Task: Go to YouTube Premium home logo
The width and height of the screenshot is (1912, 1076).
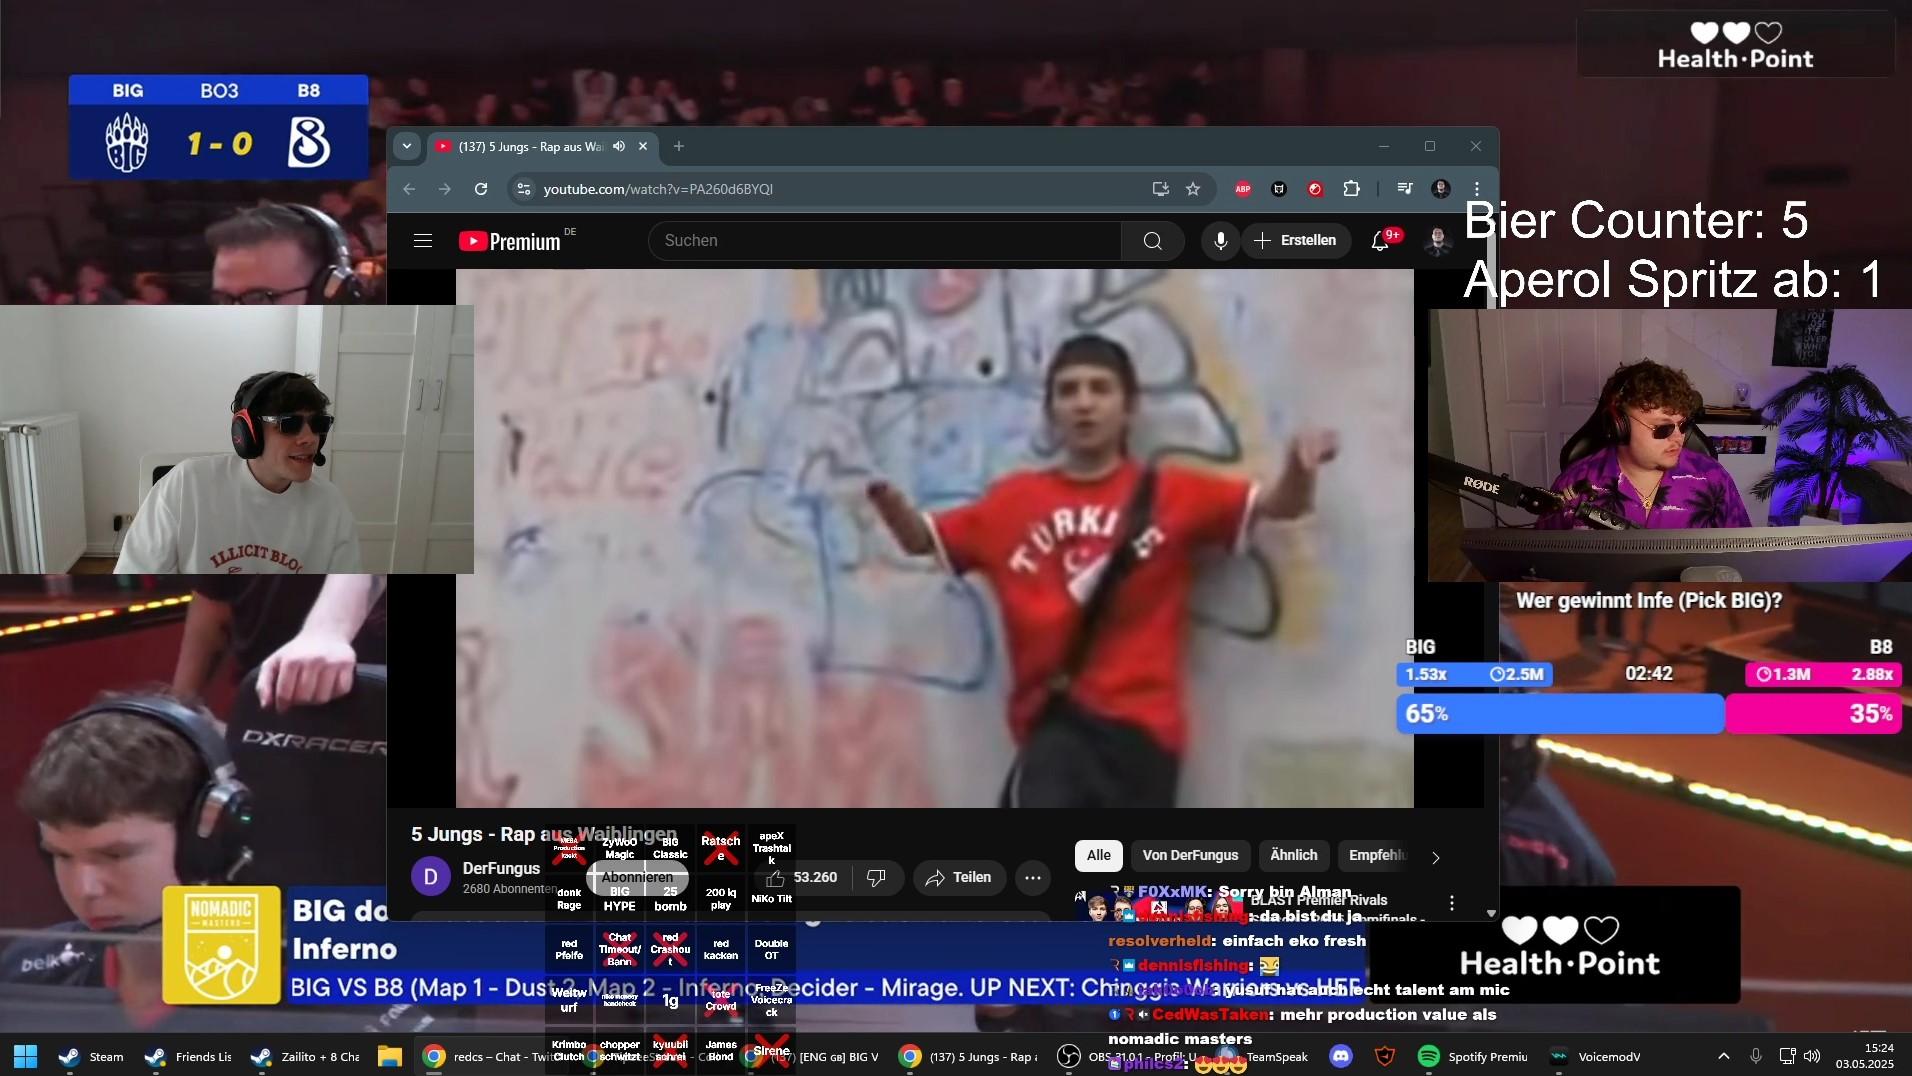Action: coord(510,241)
